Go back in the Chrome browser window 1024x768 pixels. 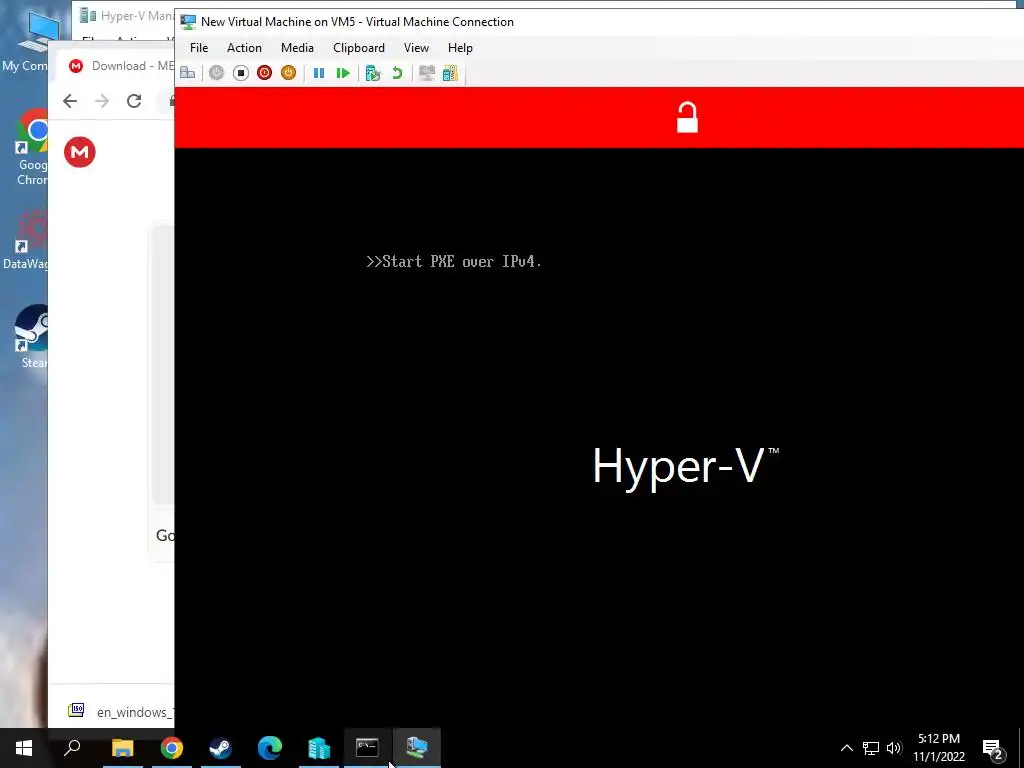point(70,101)
